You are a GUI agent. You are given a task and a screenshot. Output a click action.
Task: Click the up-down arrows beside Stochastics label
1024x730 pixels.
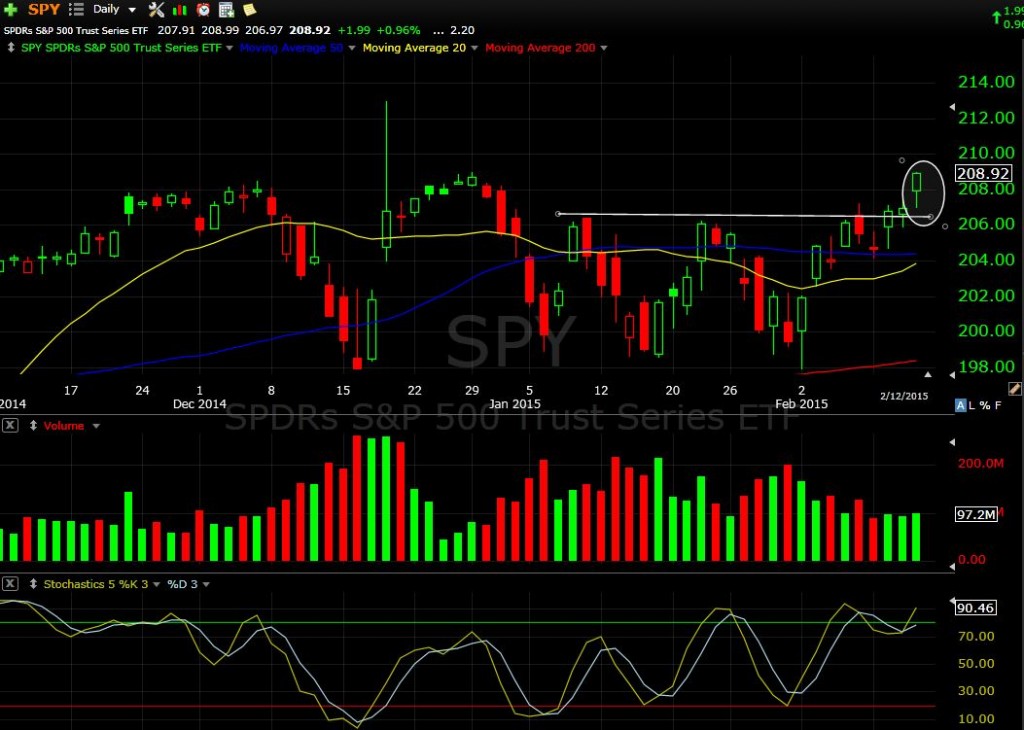tap(33, 584)
